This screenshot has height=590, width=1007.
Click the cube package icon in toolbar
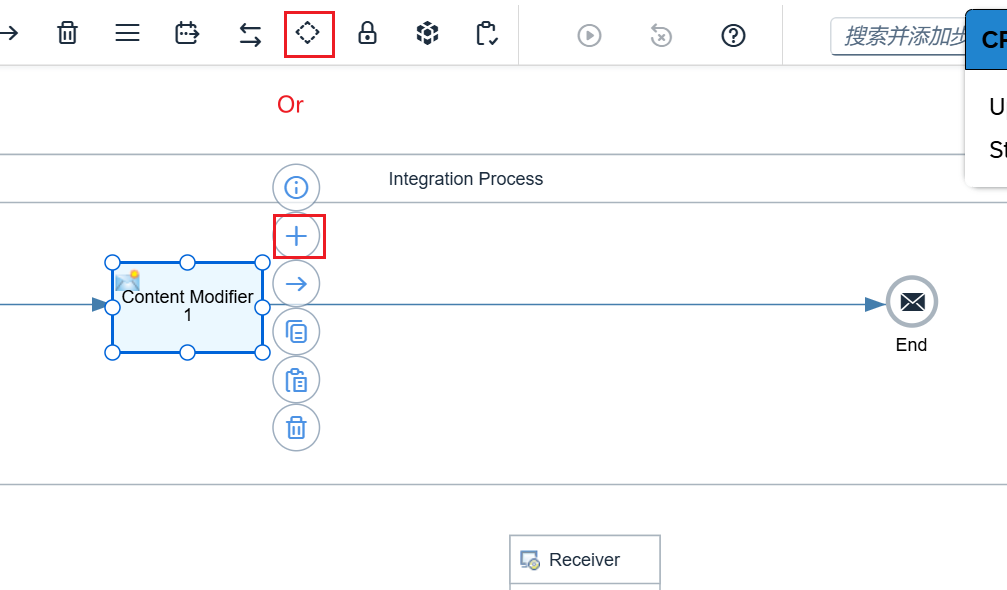coord(428,33)
